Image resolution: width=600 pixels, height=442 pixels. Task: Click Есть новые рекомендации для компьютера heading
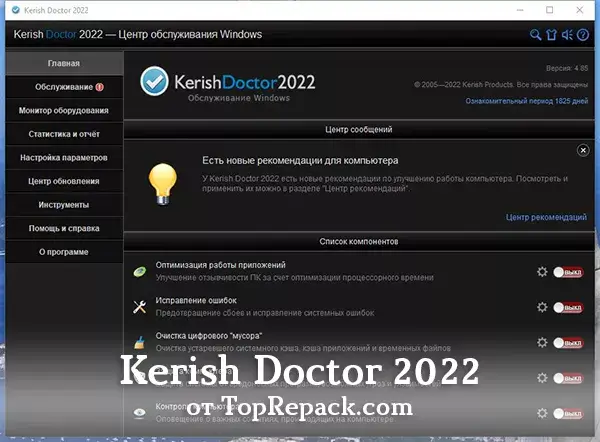pyautogui.click(x=300, y=160)
